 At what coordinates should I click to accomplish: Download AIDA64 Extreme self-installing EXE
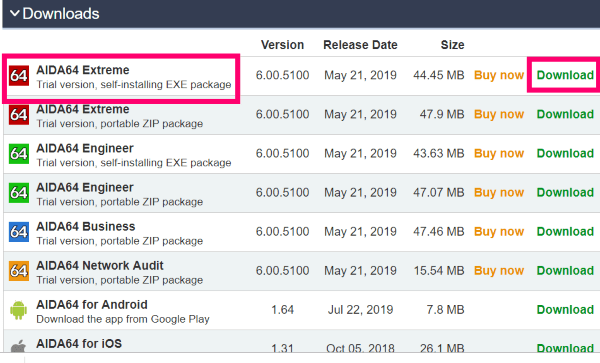click(x=565, y=75)
